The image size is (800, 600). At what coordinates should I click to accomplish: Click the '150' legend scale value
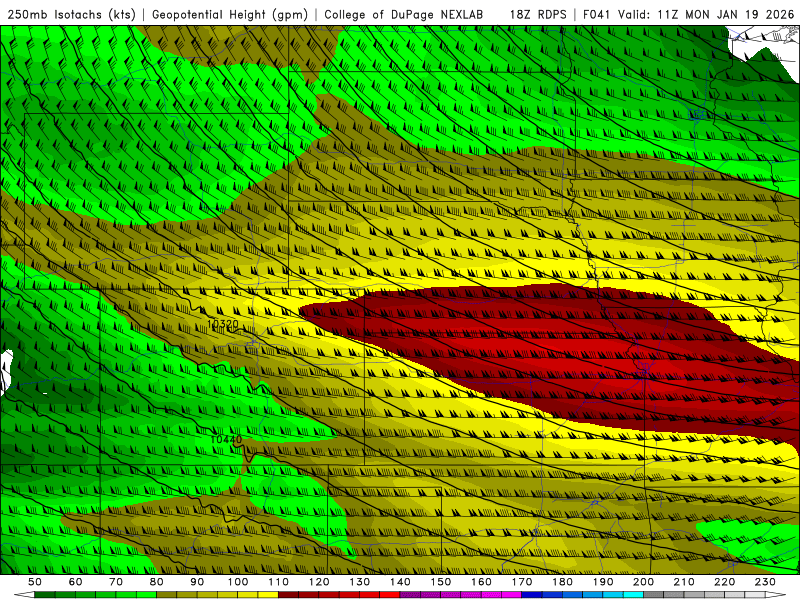440,582
